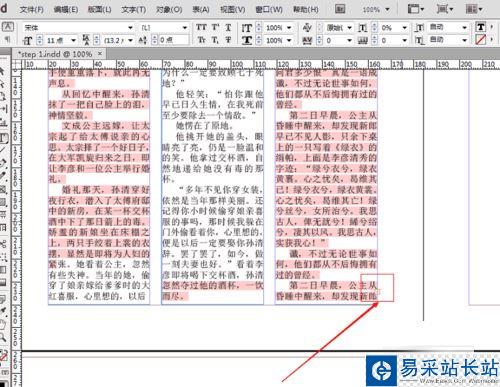Click the baseline shift 0 点 field
Viewport: 500px width, 387px height.
tap(174, 40)
